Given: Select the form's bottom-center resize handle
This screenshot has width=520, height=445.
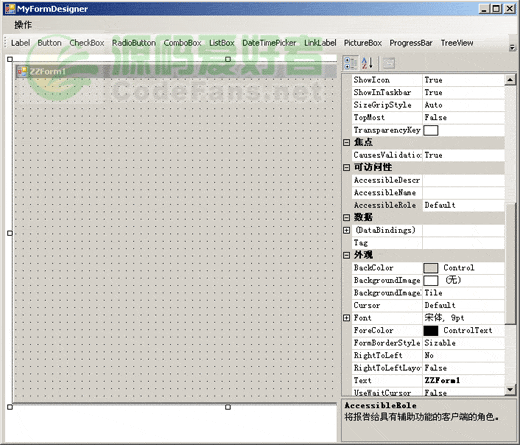Looking at the screenshot, I should pyautogui.click(x=228, y=407).
